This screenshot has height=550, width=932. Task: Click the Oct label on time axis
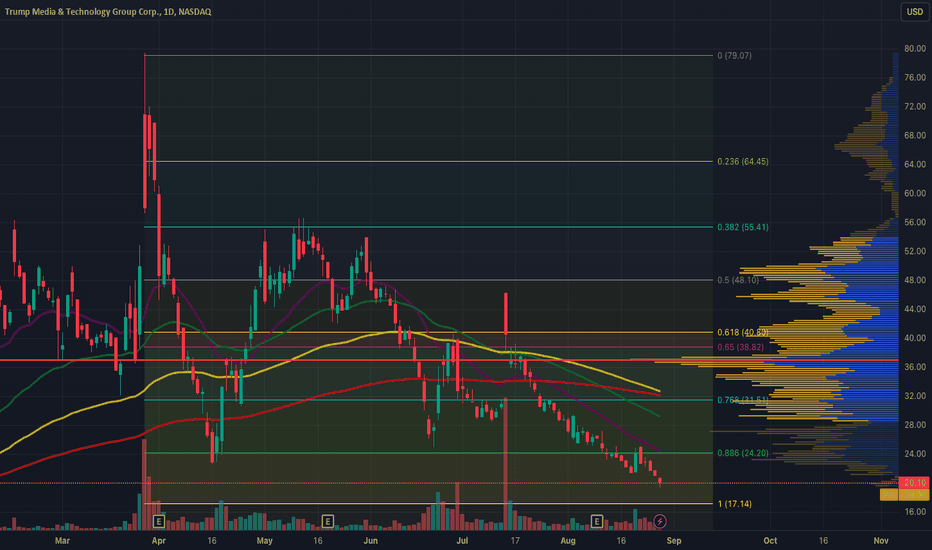(x=770, y=540)
